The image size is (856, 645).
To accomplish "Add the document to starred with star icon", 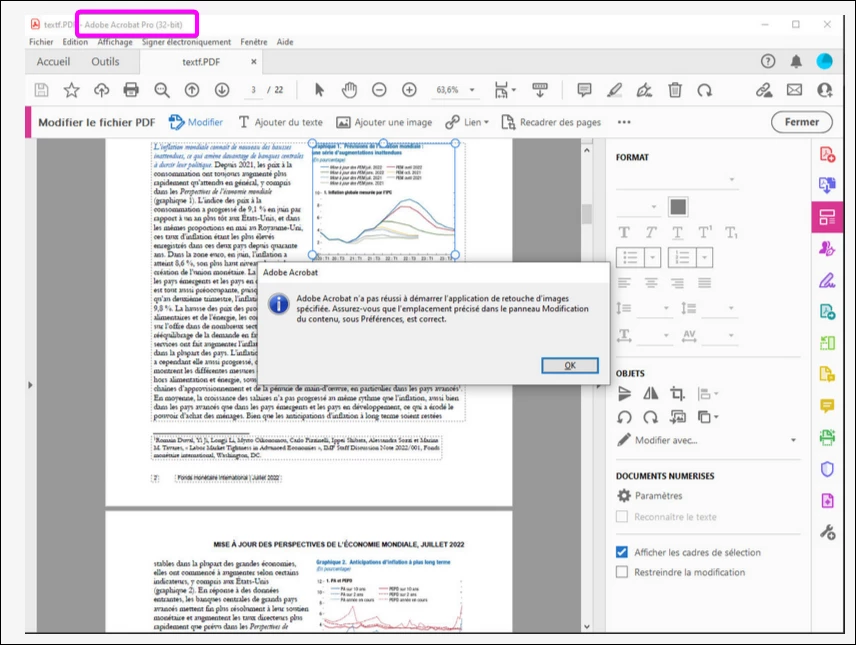I will point(72,90).
